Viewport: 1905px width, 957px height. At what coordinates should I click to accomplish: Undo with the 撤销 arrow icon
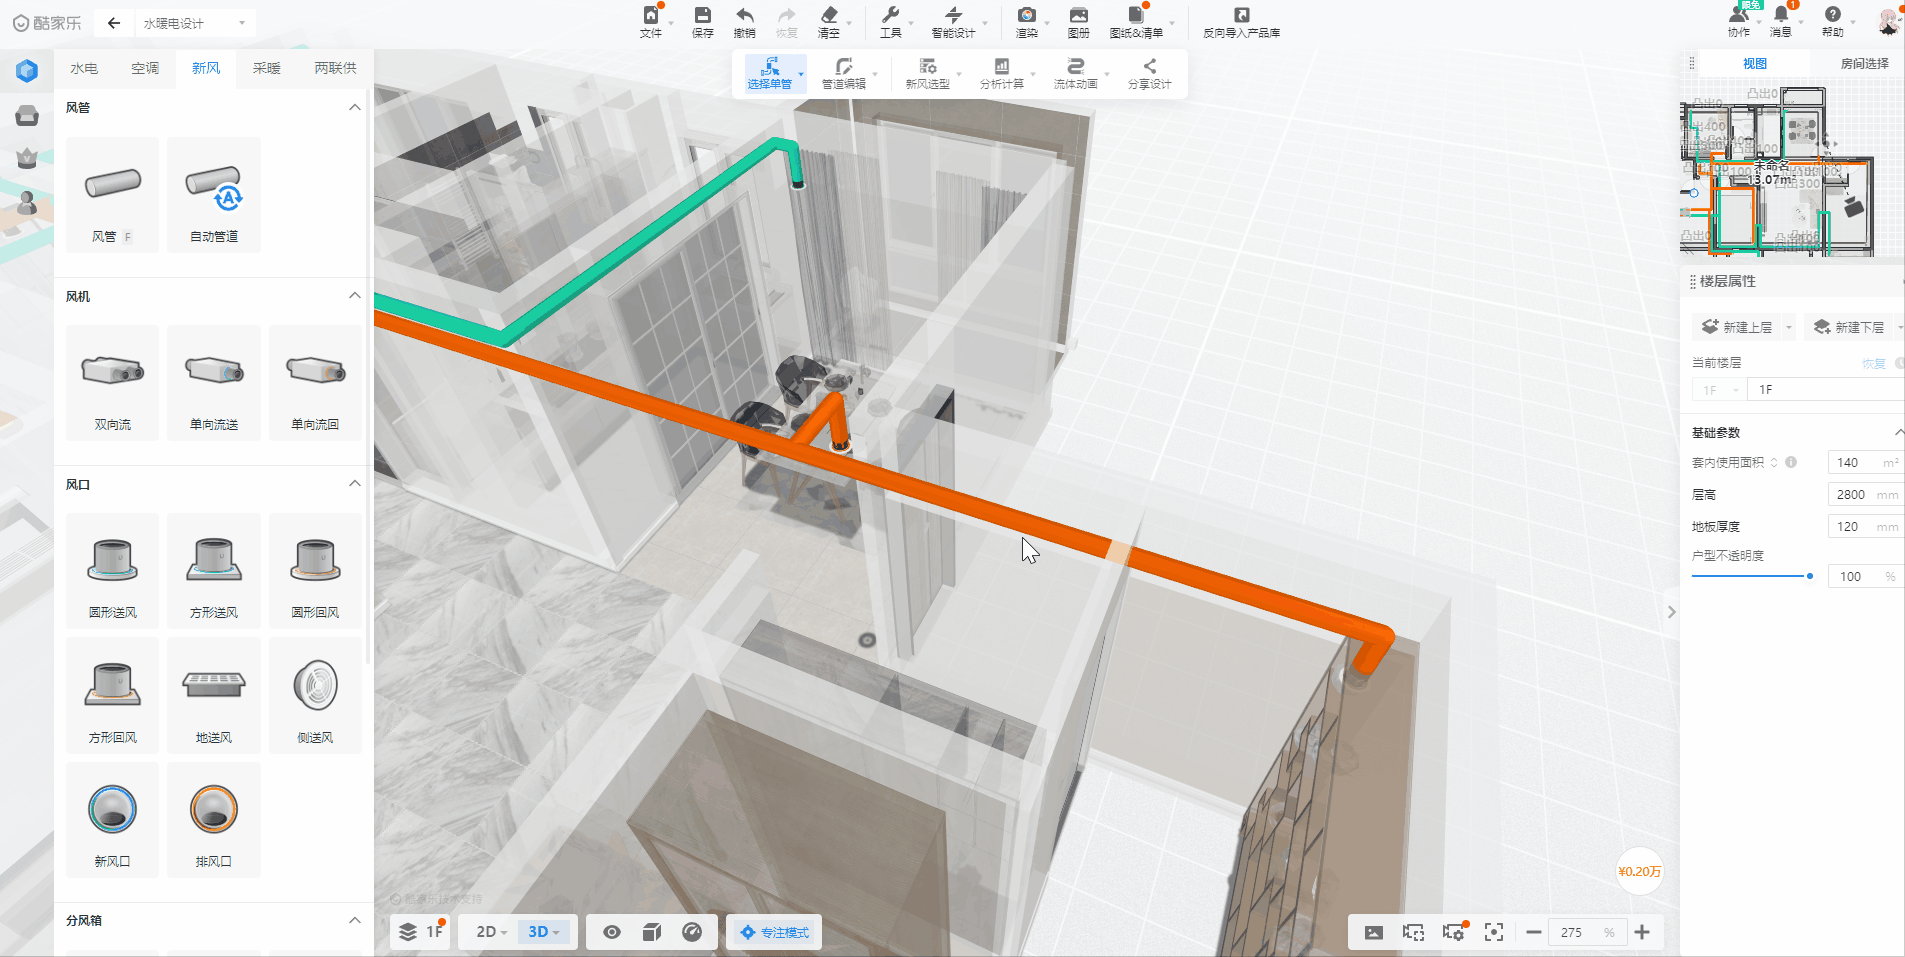744,21
